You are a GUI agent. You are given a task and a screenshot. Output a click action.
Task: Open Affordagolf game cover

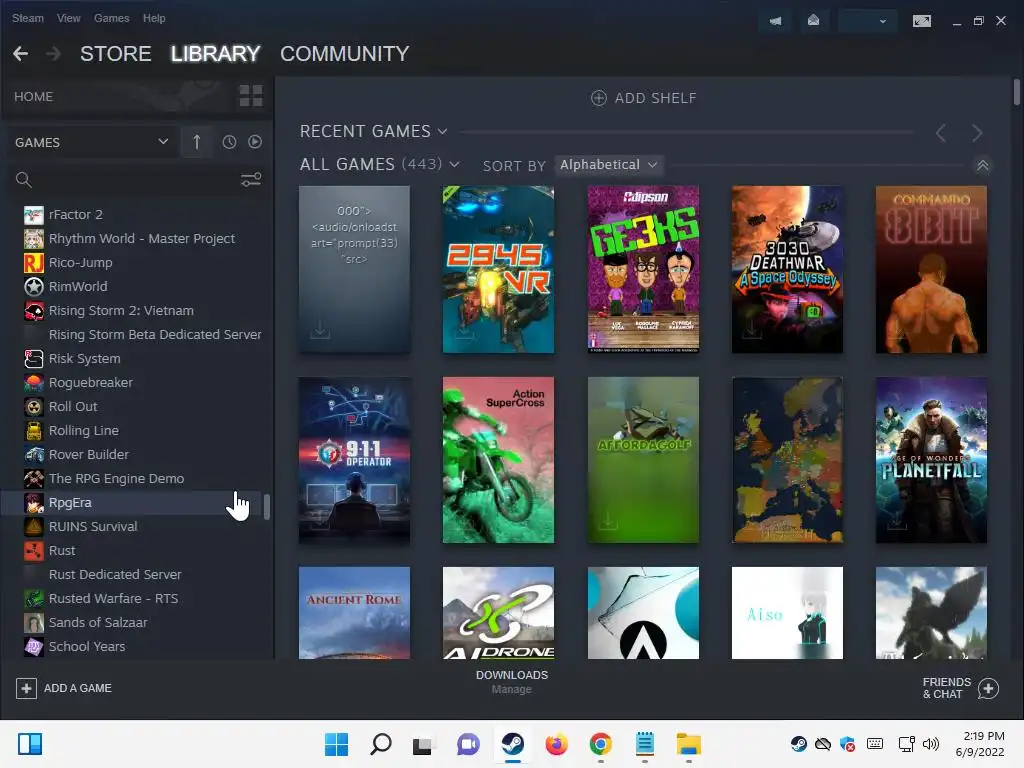(x=643, y=460)
